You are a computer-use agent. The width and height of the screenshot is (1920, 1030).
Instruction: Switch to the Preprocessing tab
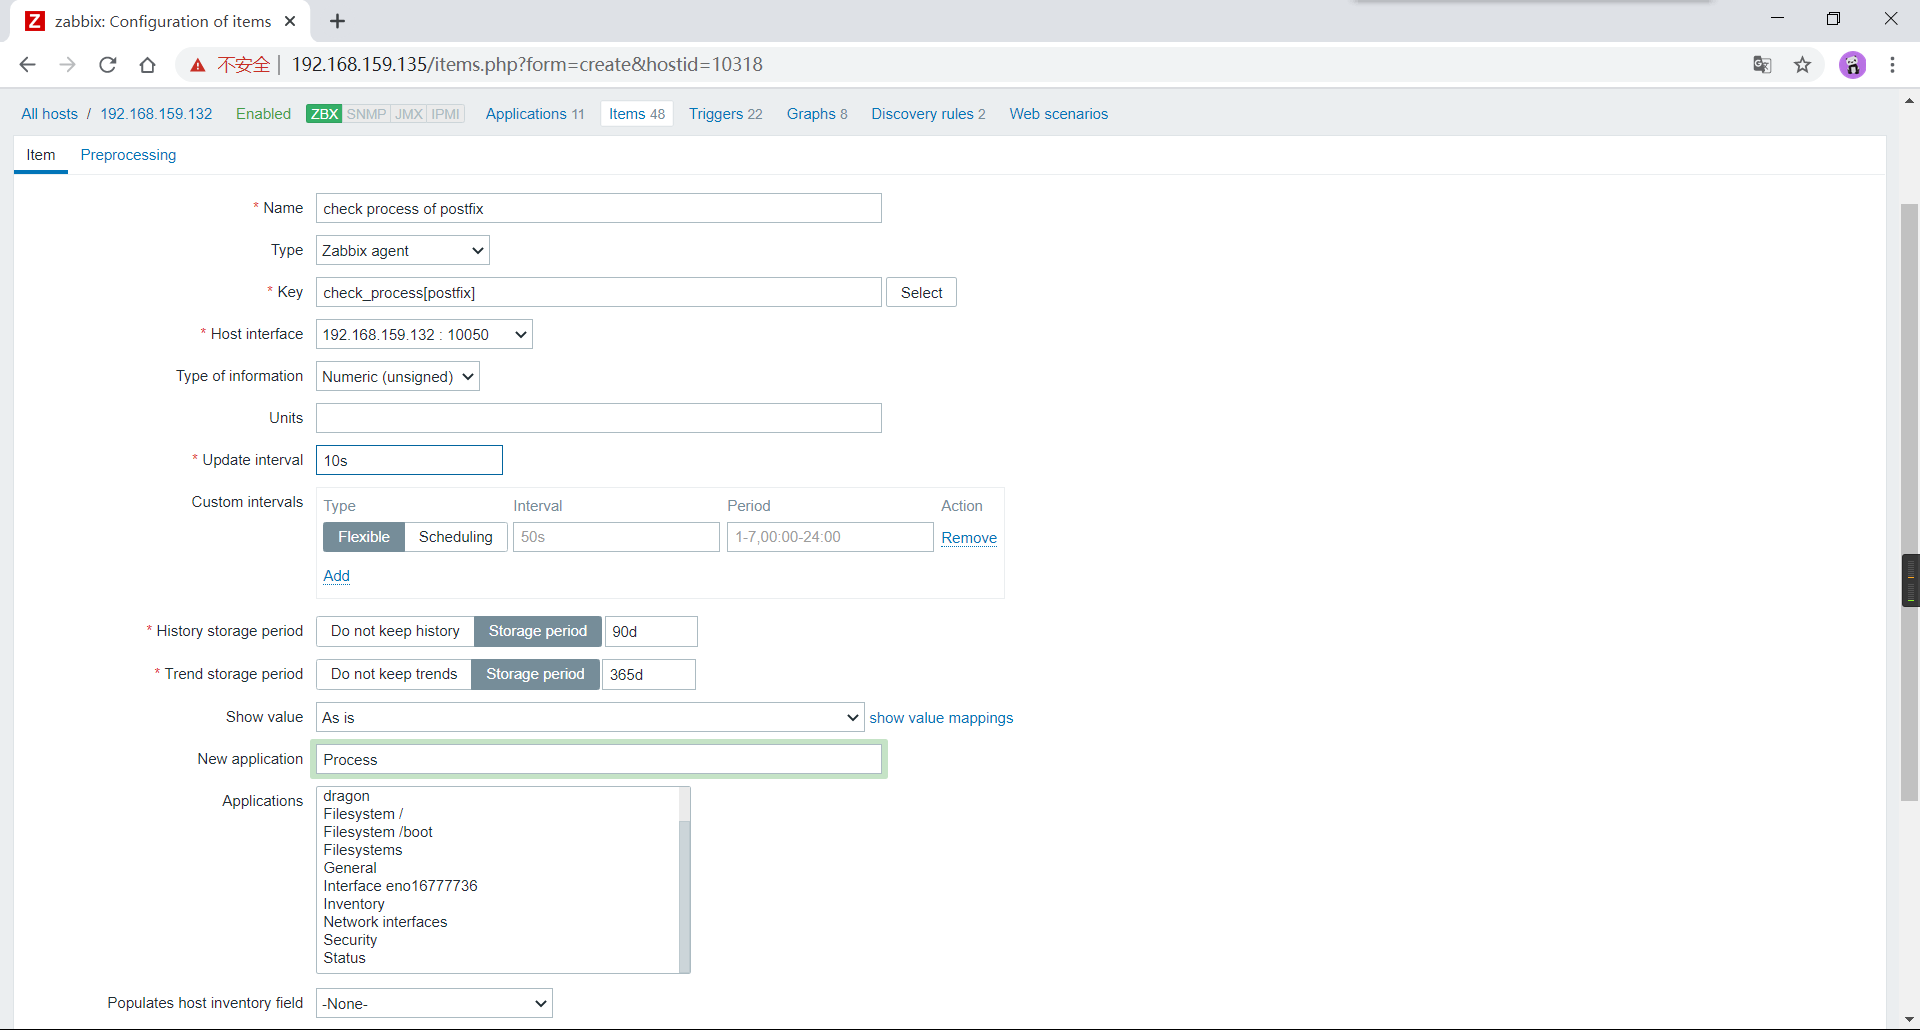tap(128, 155)
